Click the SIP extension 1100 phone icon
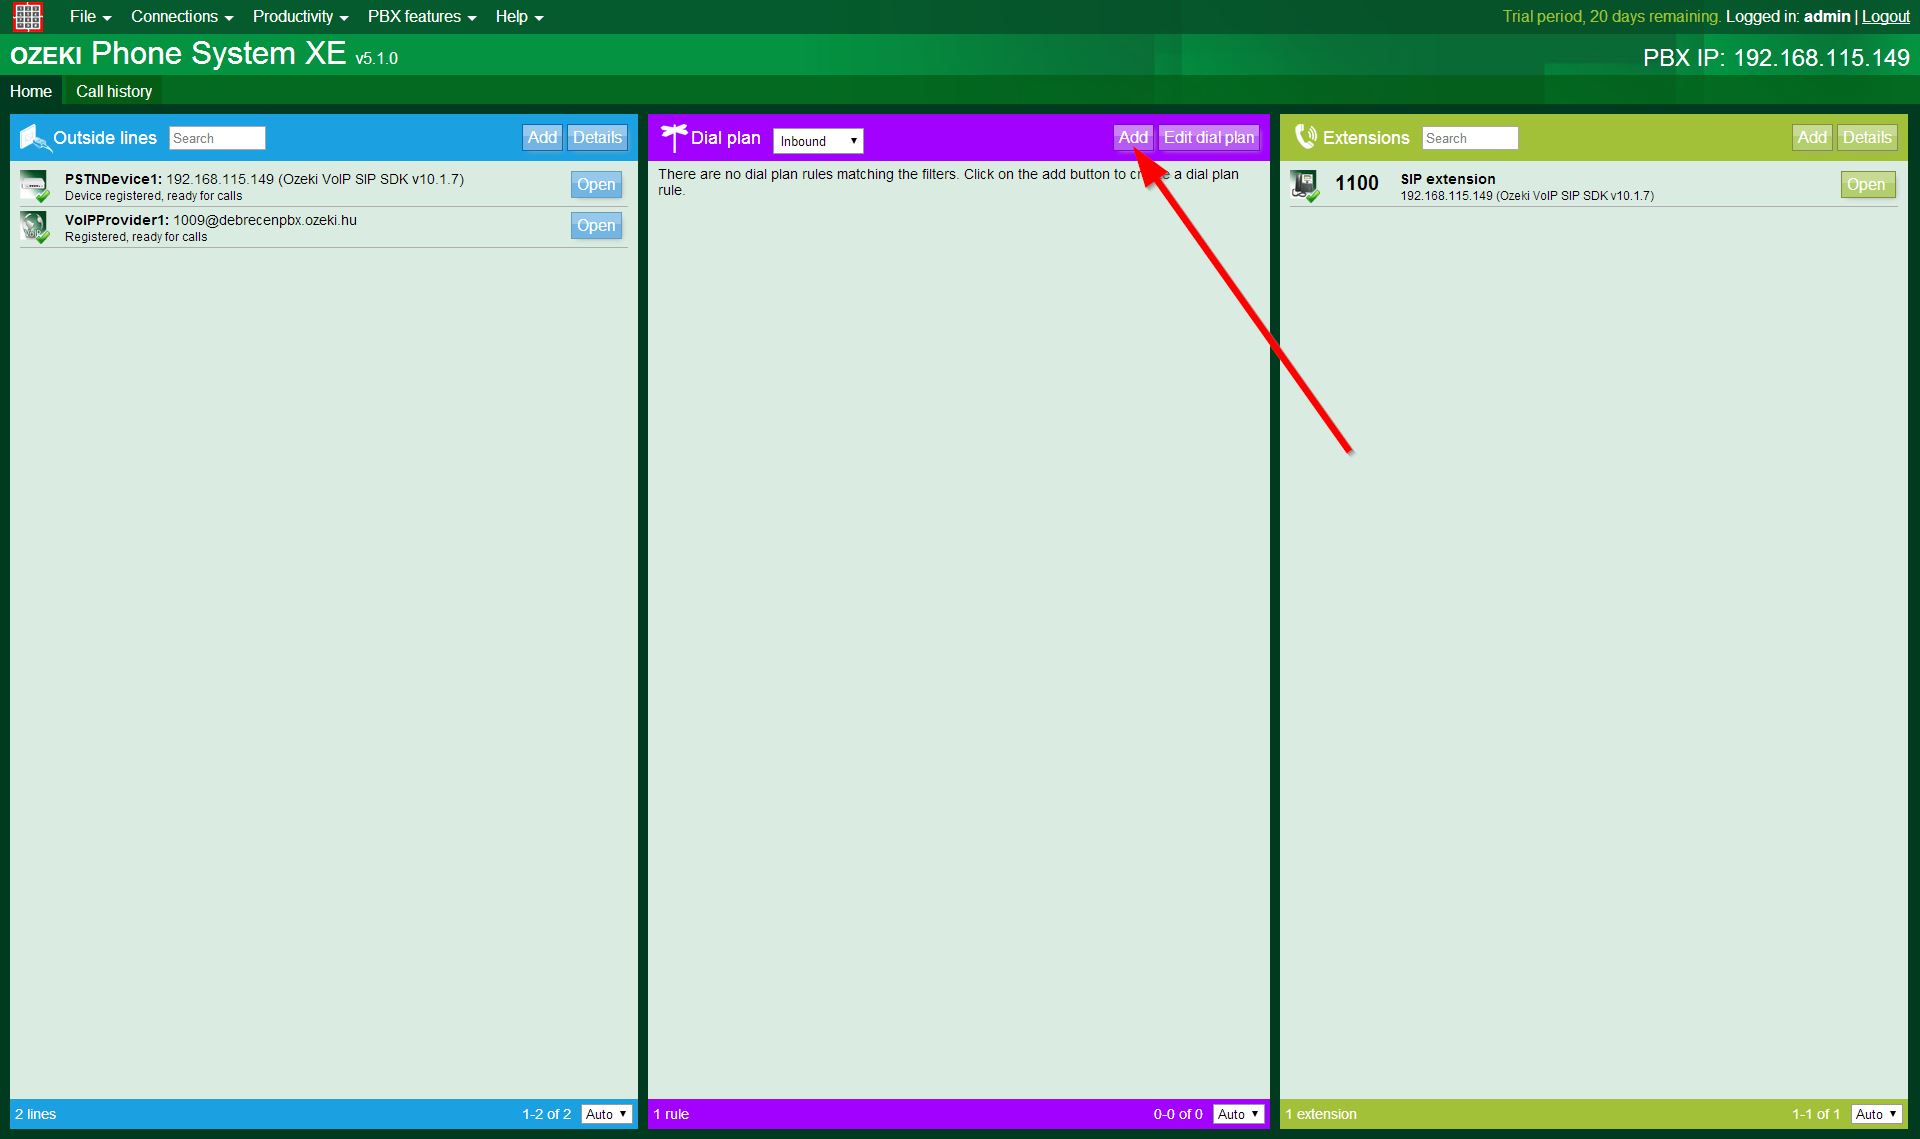This screenshot has height=1139, width=1920. (x=1306, y=183)
